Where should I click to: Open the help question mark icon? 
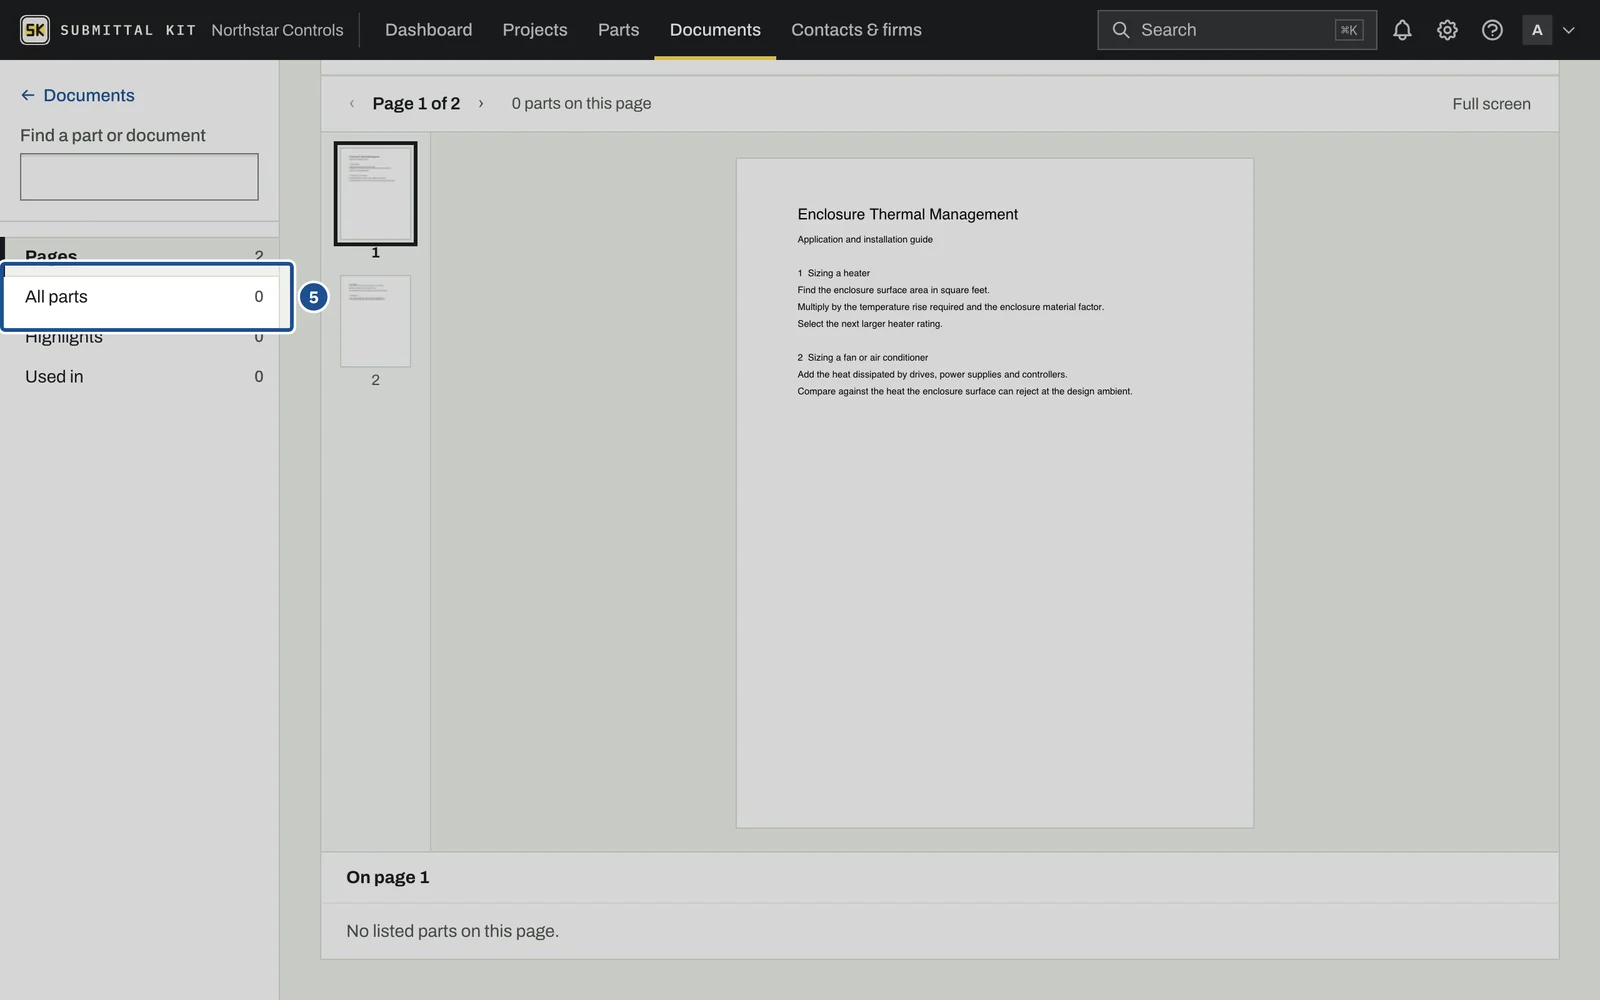tap(1492, 30)
